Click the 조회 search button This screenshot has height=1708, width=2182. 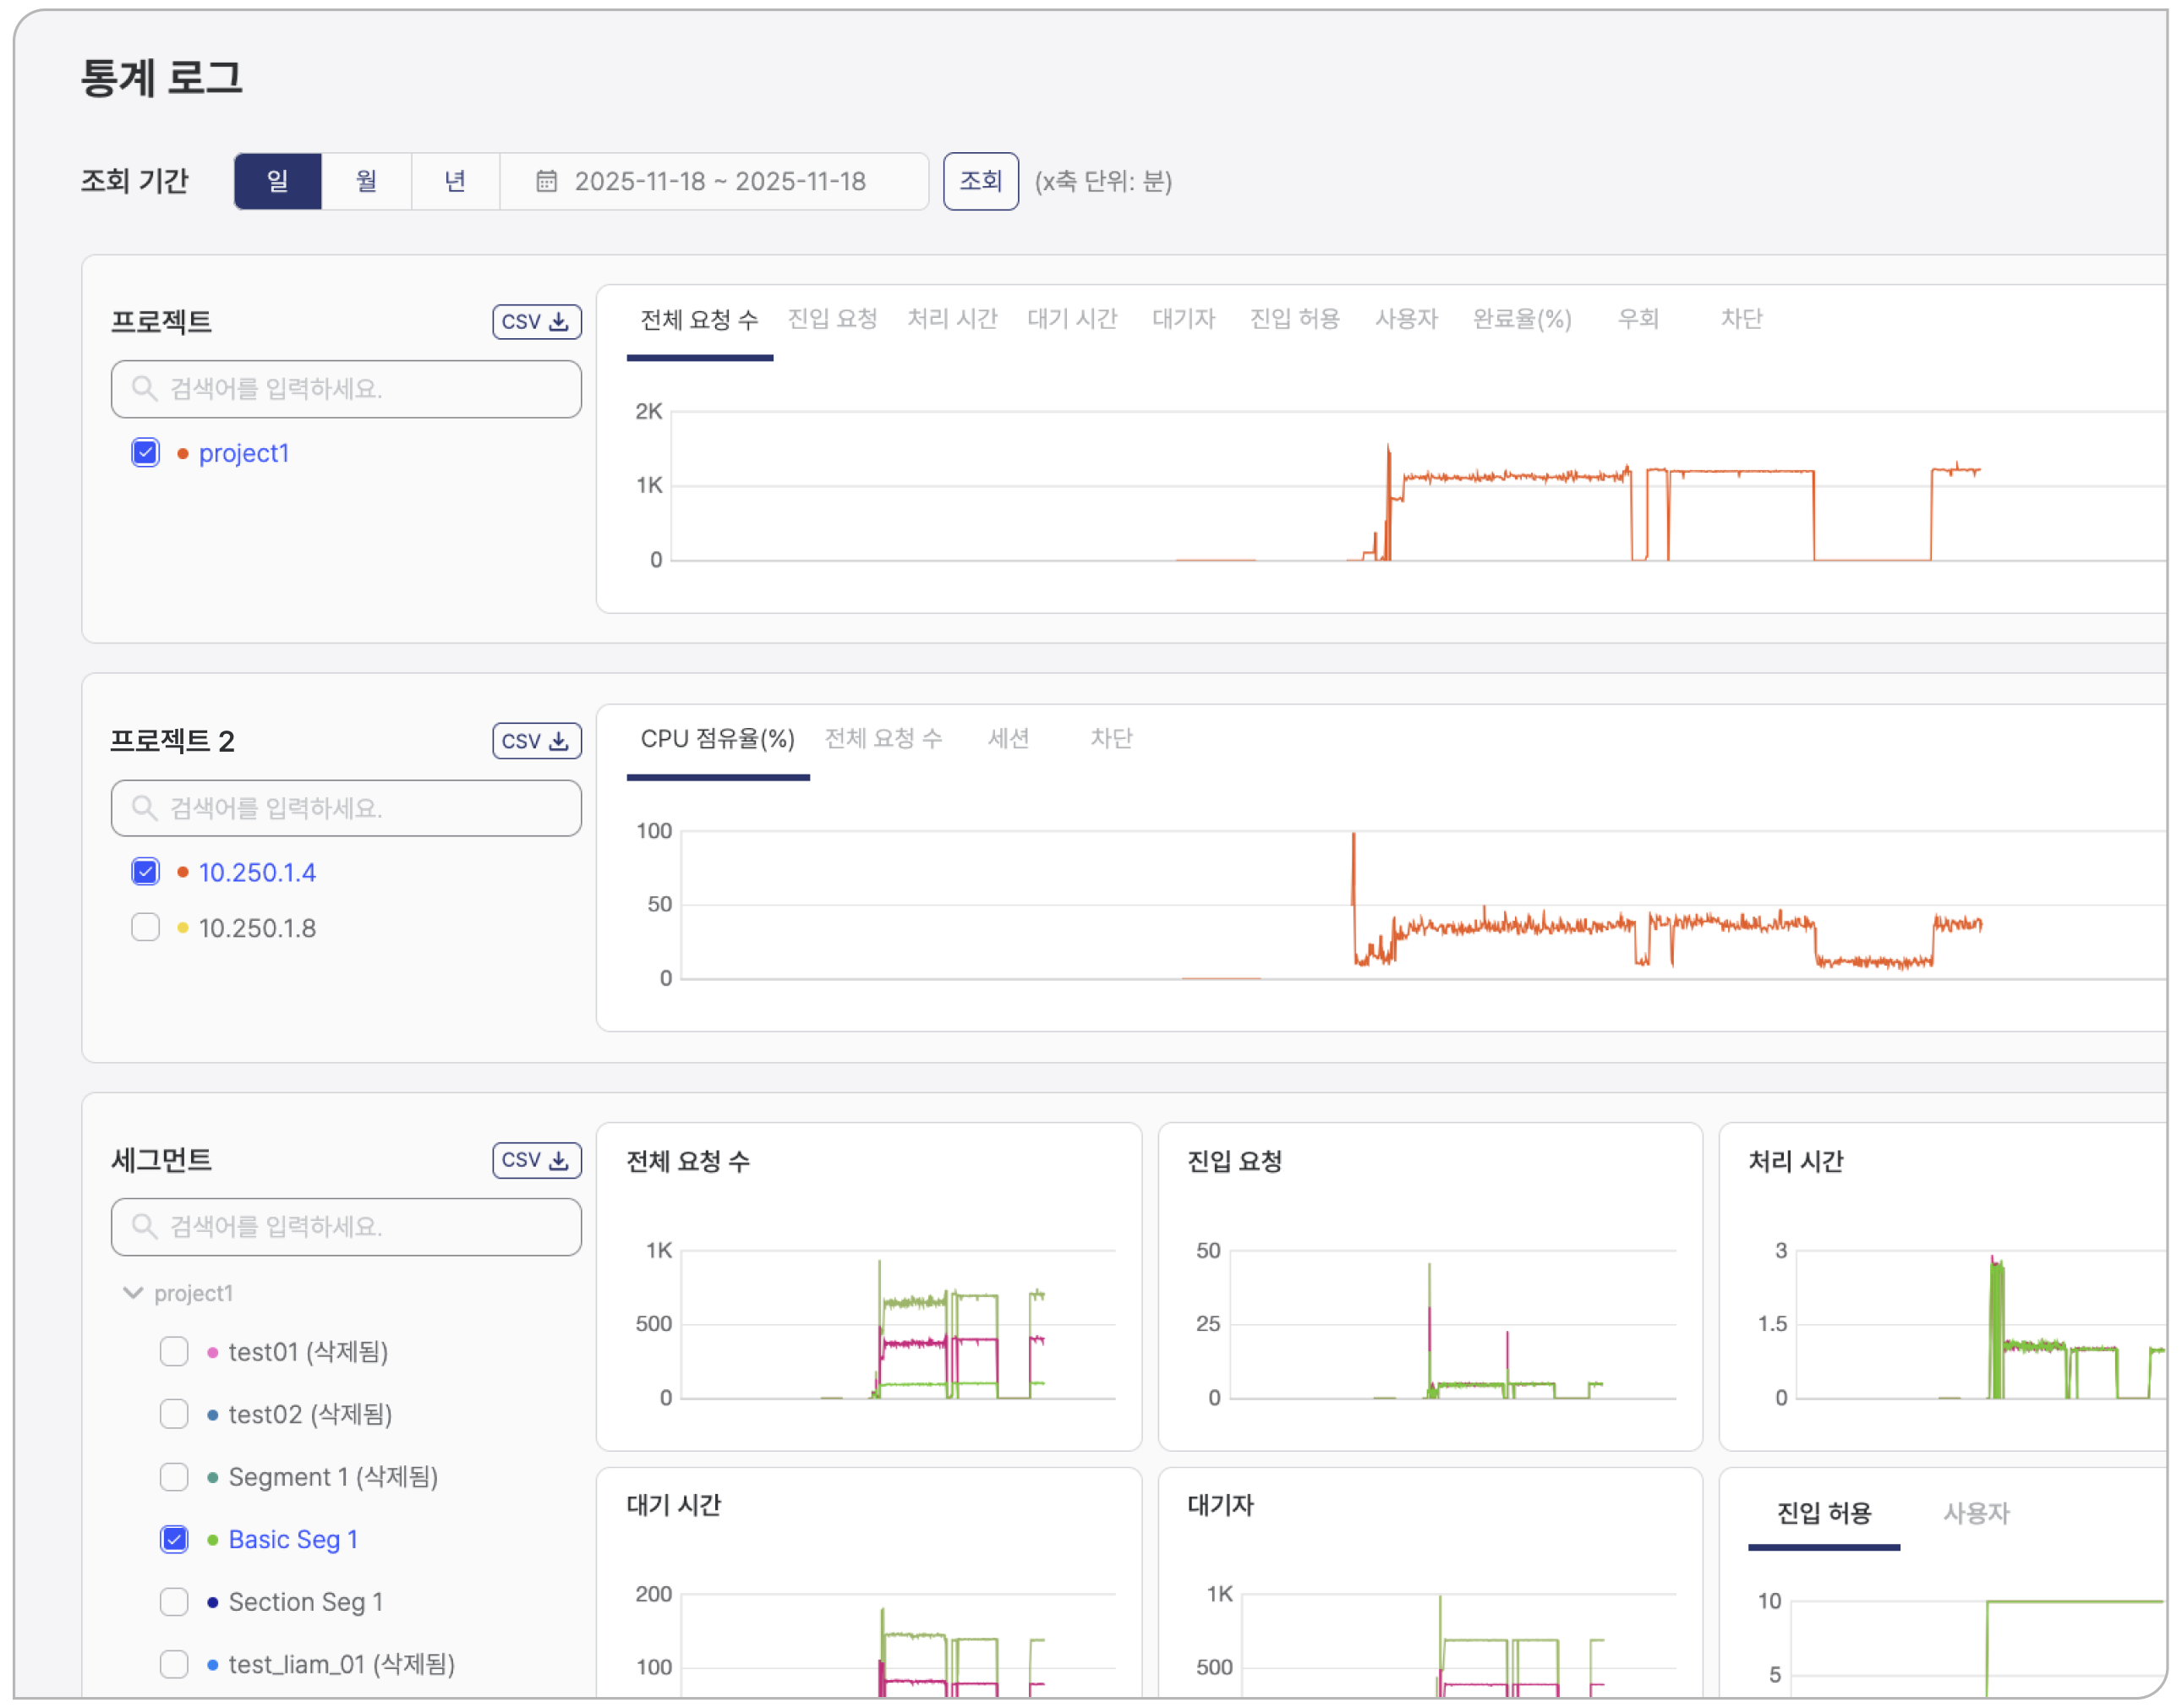pyautogui.click(x=980, y=181)
